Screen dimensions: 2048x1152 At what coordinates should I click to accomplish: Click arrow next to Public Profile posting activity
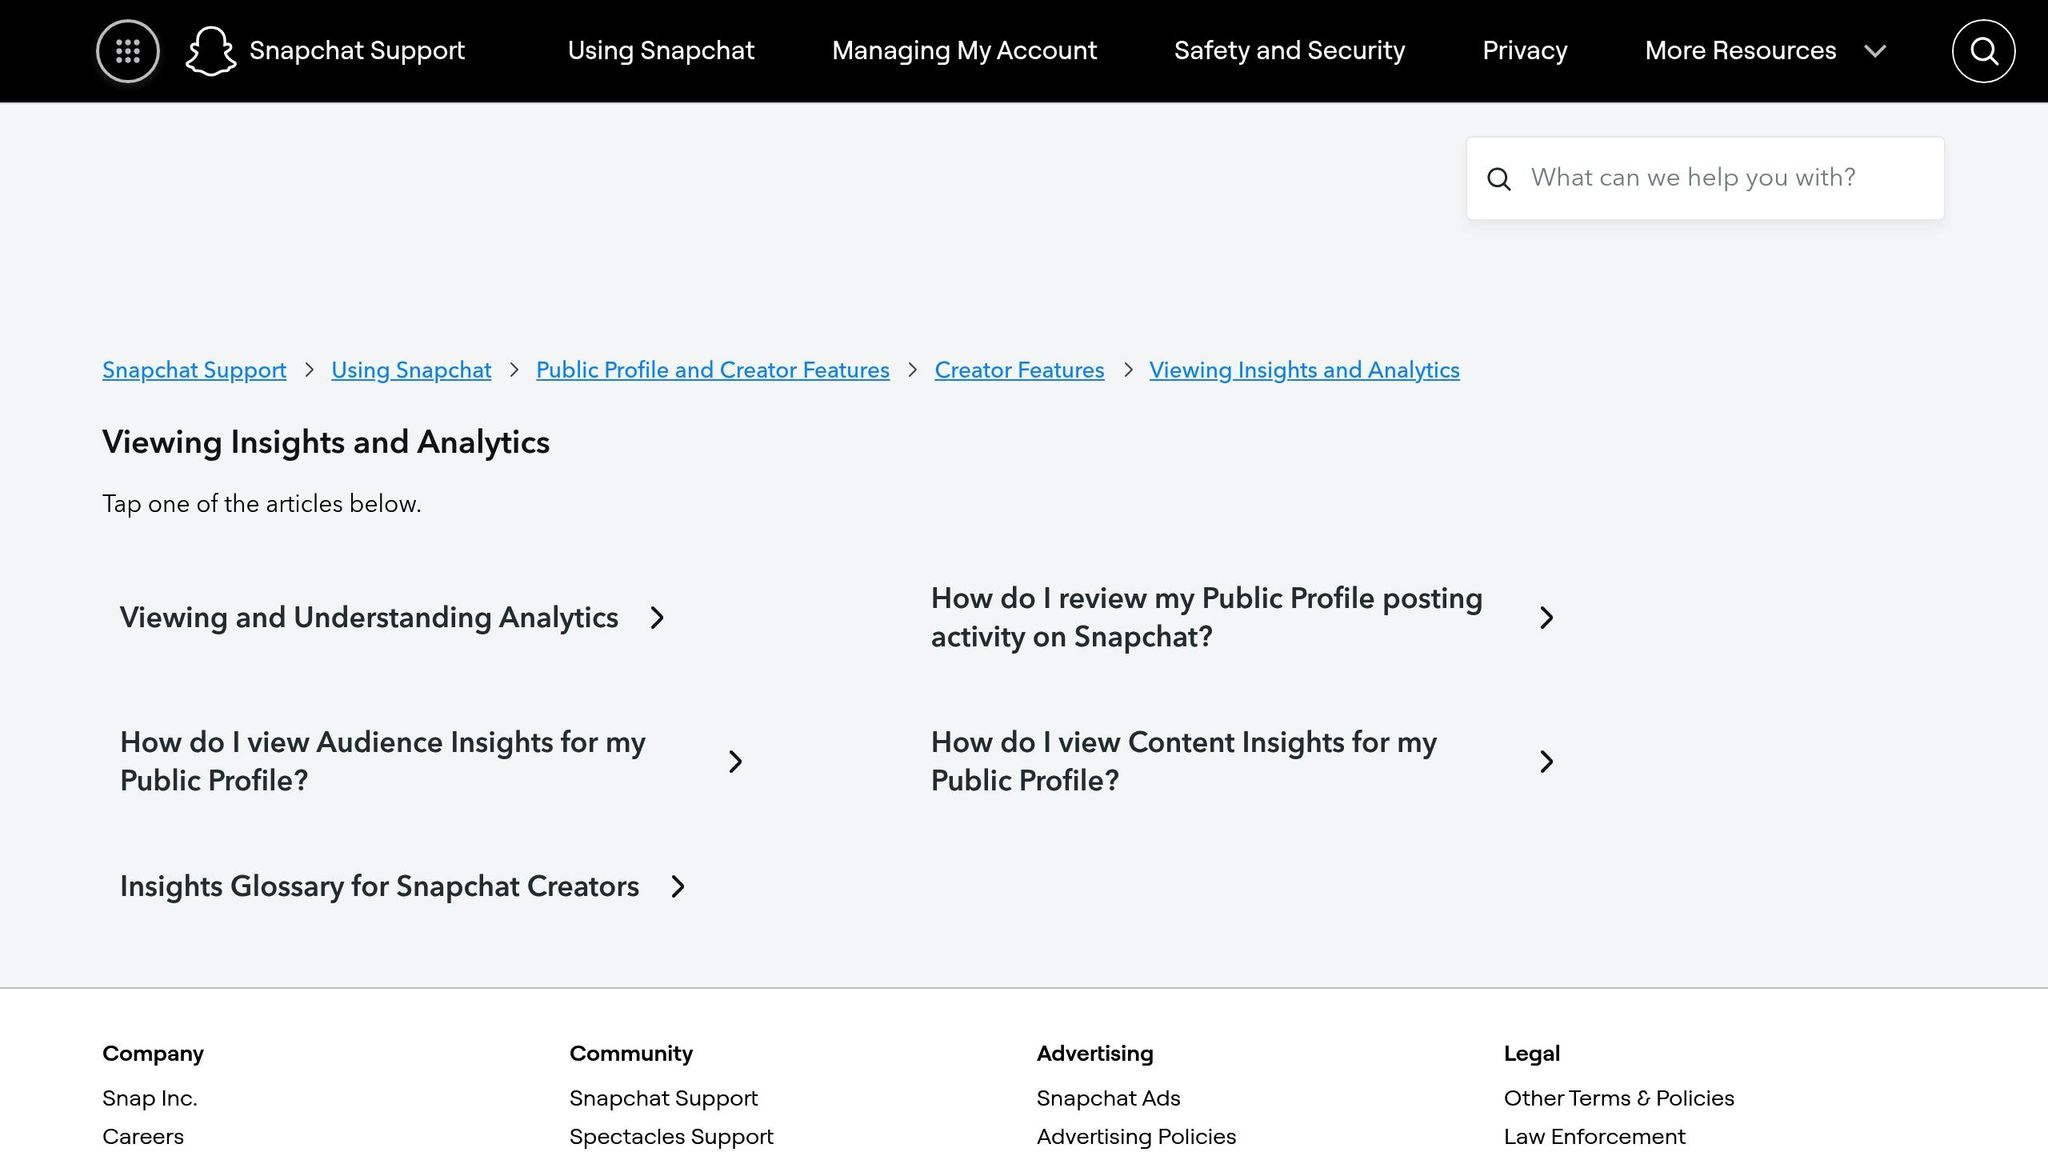click(x=1546, y=618)
